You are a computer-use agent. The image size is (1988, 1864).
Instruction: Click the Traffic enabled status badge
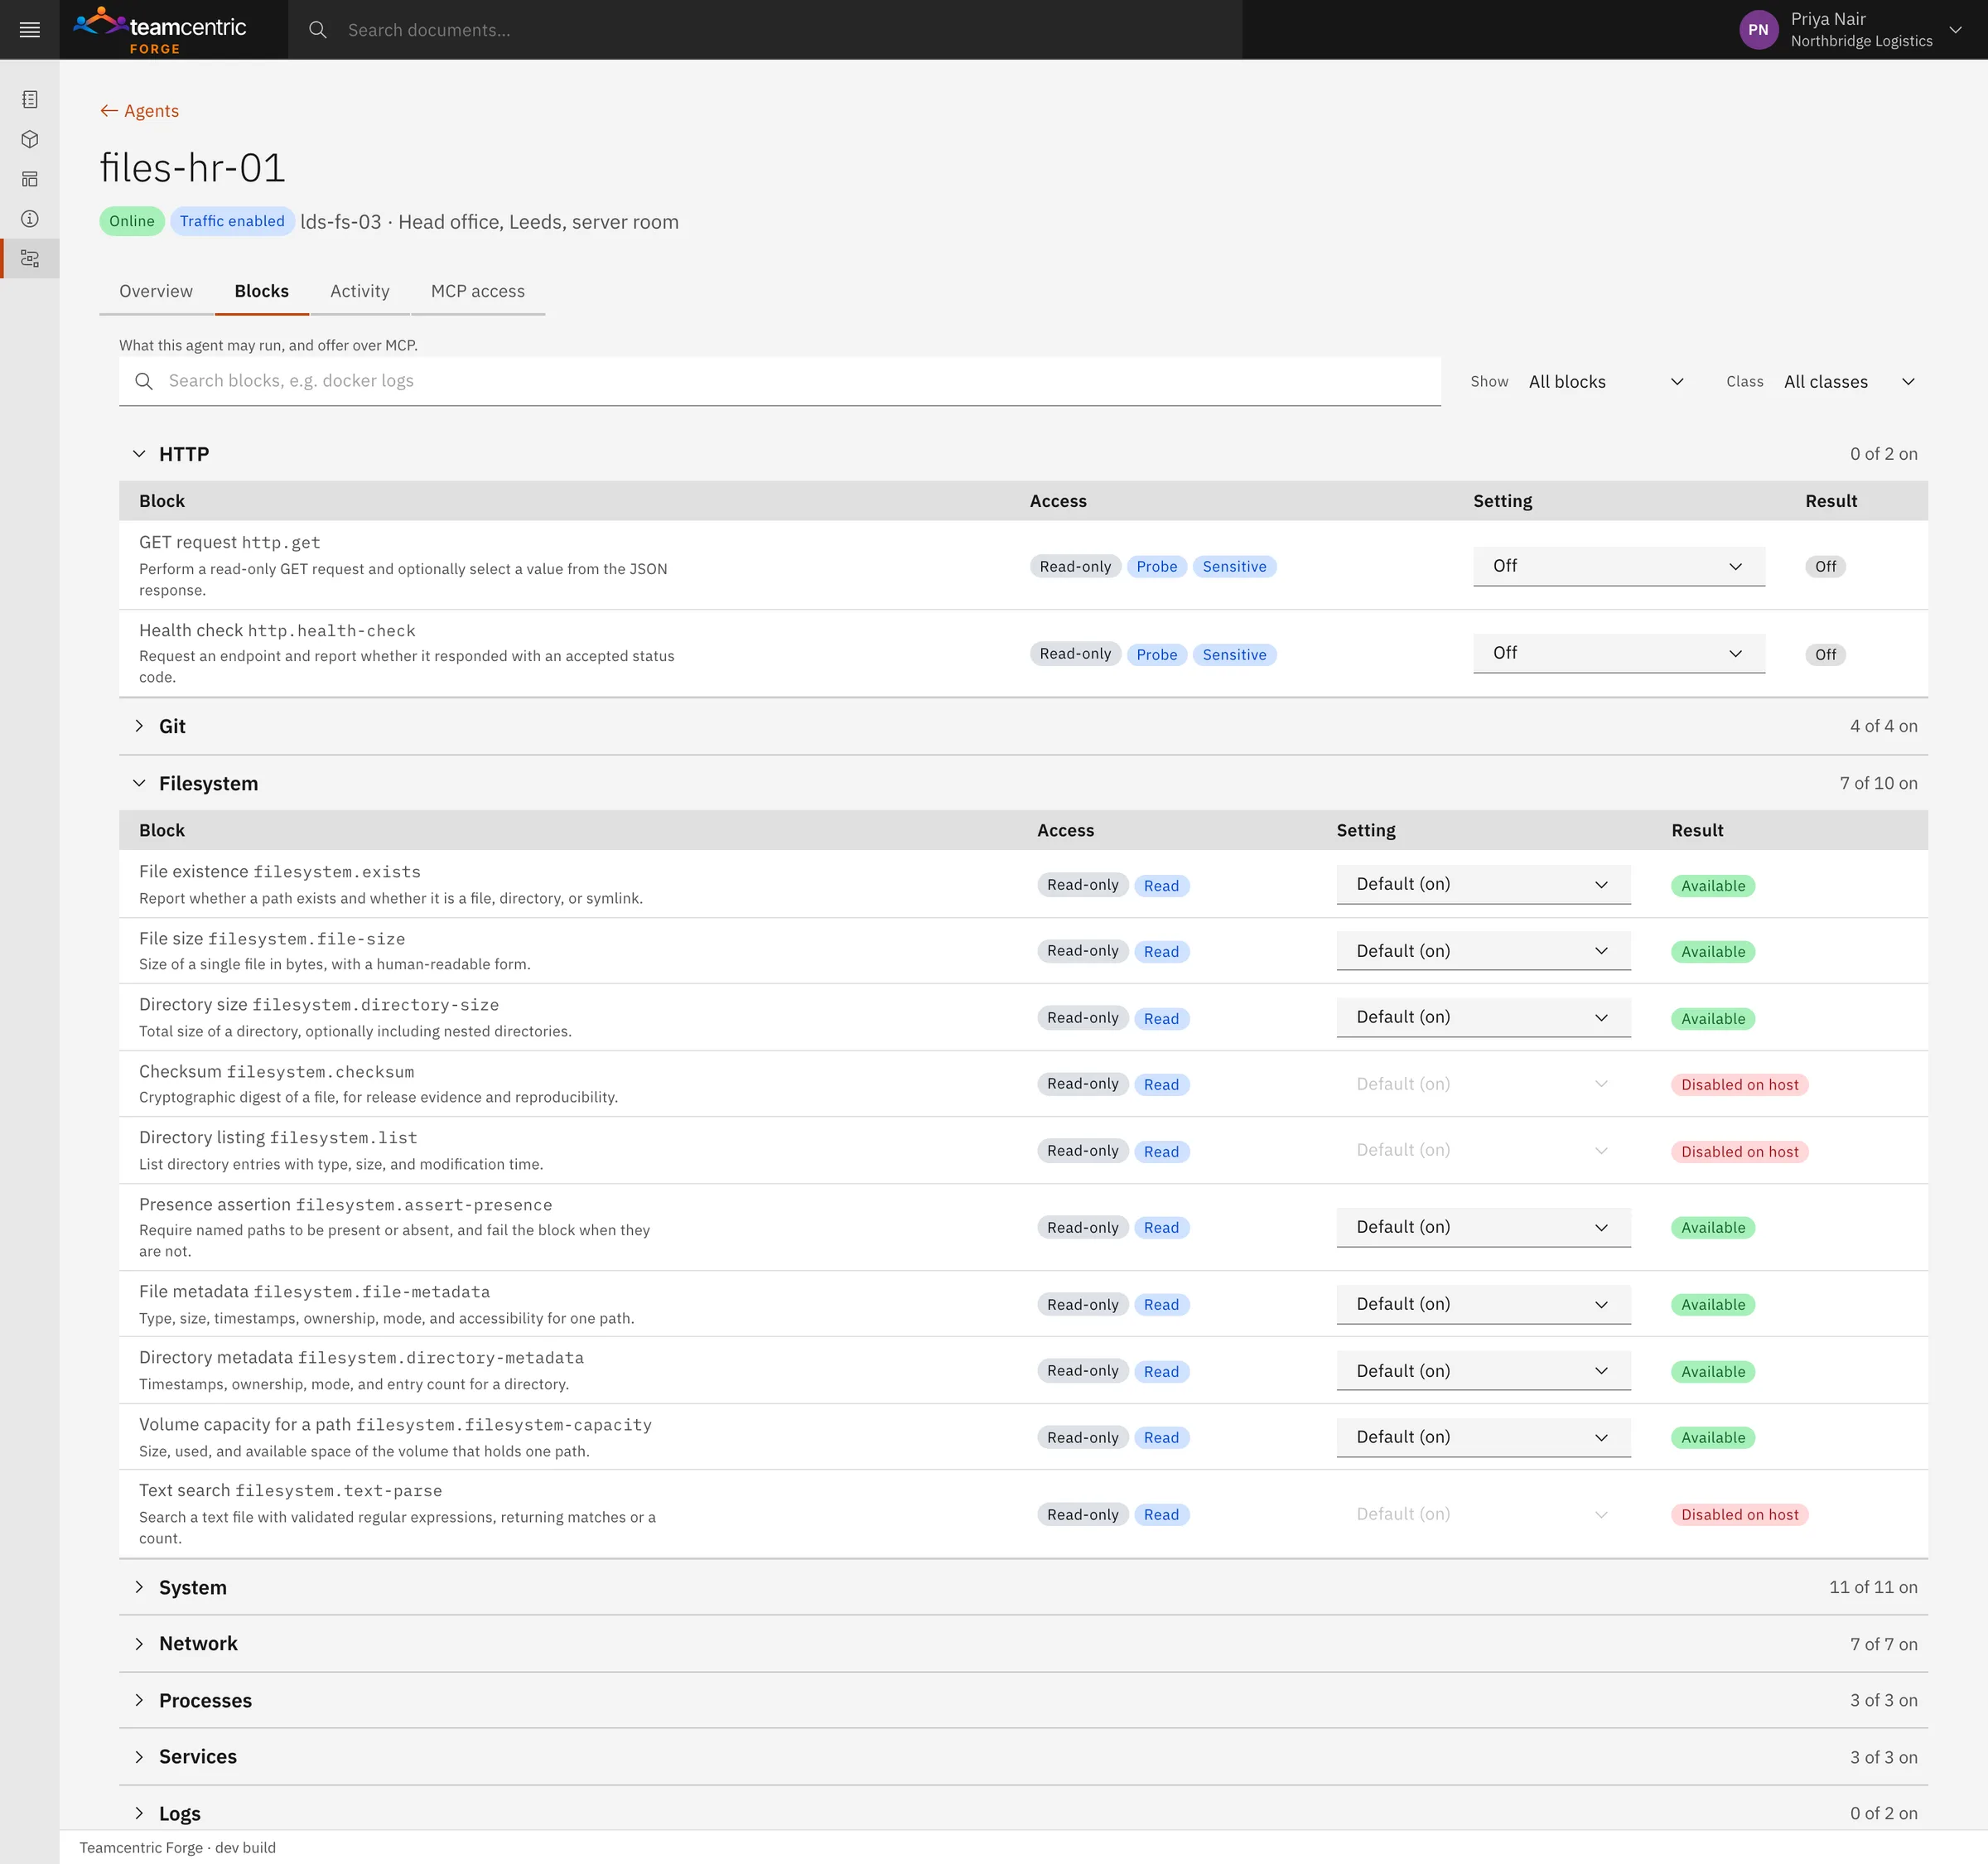point(232,221)
